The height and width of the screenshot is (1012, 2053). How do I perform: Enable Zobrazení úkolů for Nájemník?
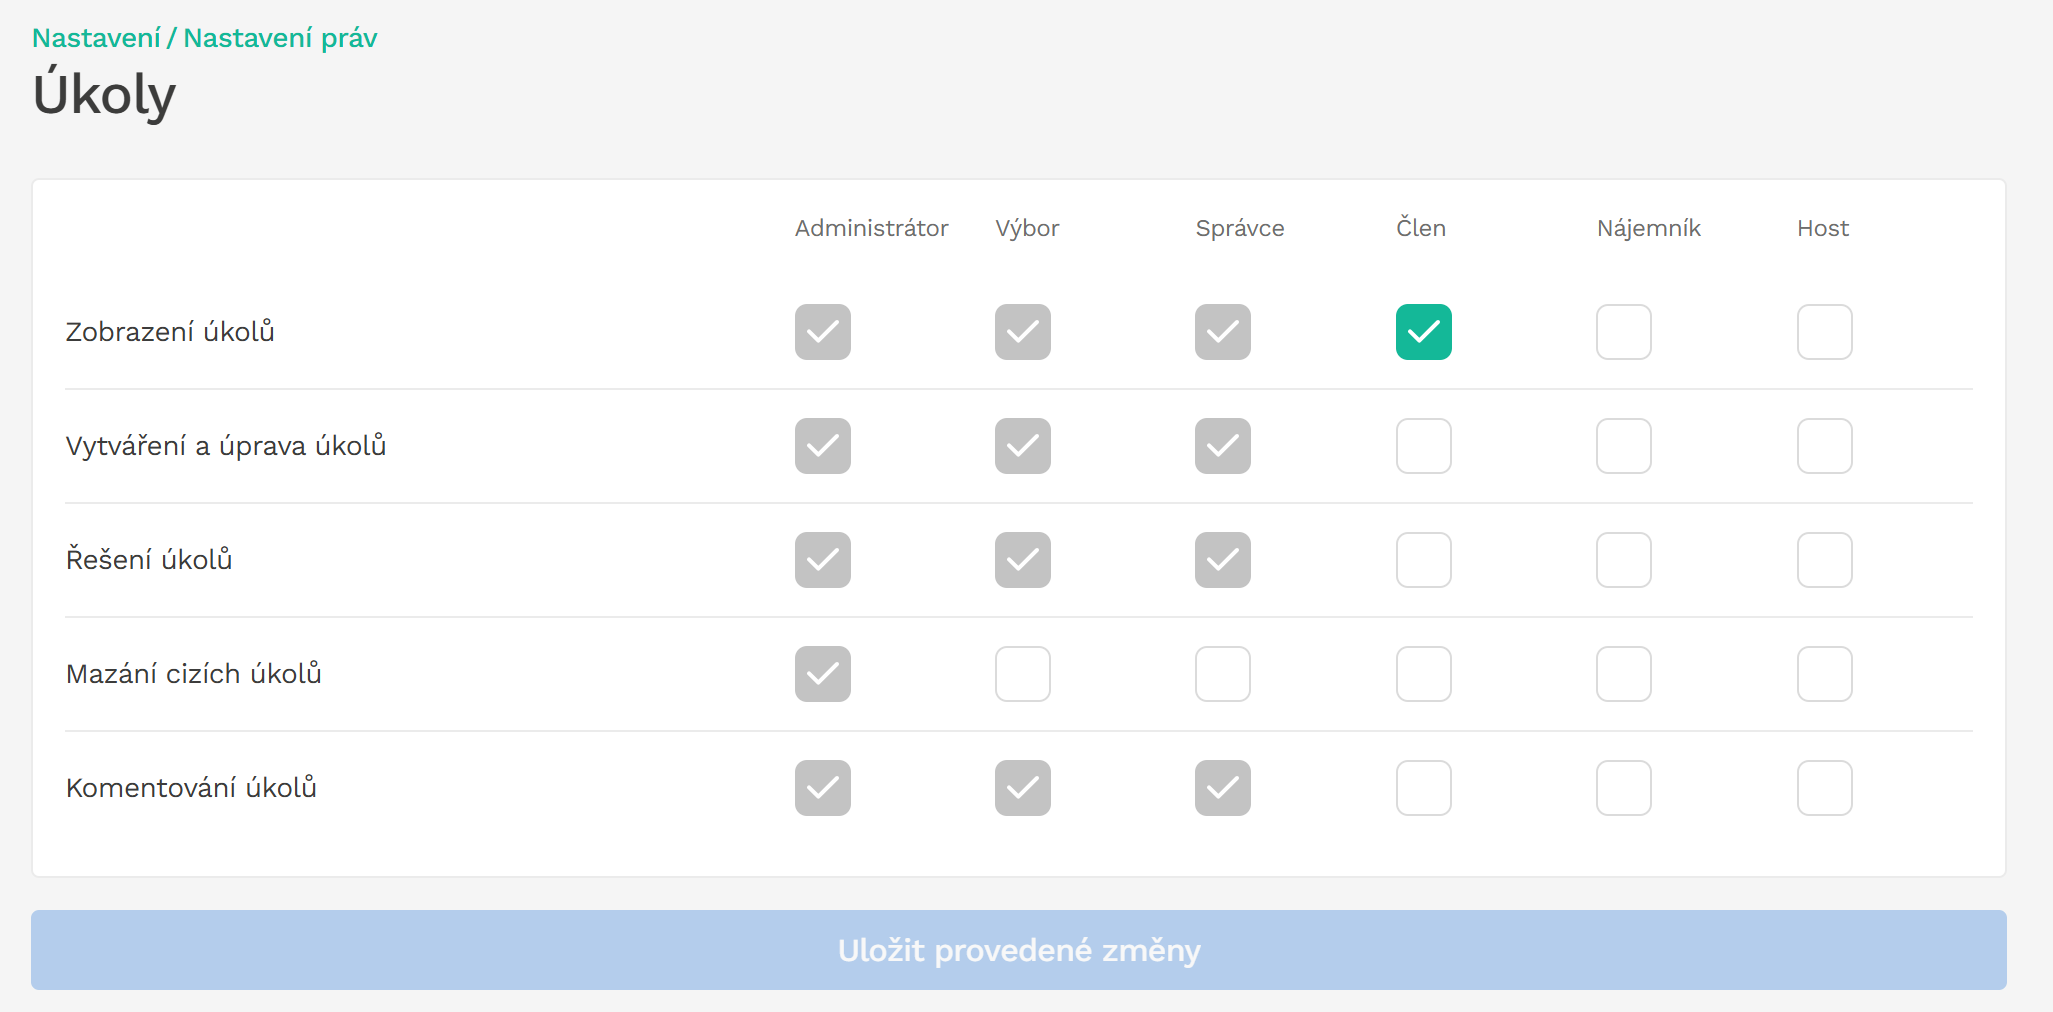pos(1623,332)
